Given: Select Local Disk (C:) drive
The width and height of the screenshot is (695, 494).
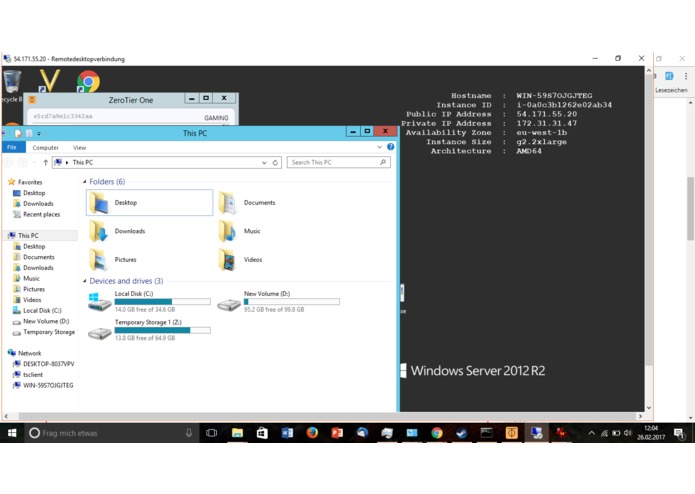Looking at the screenshot, I should 149,302.
